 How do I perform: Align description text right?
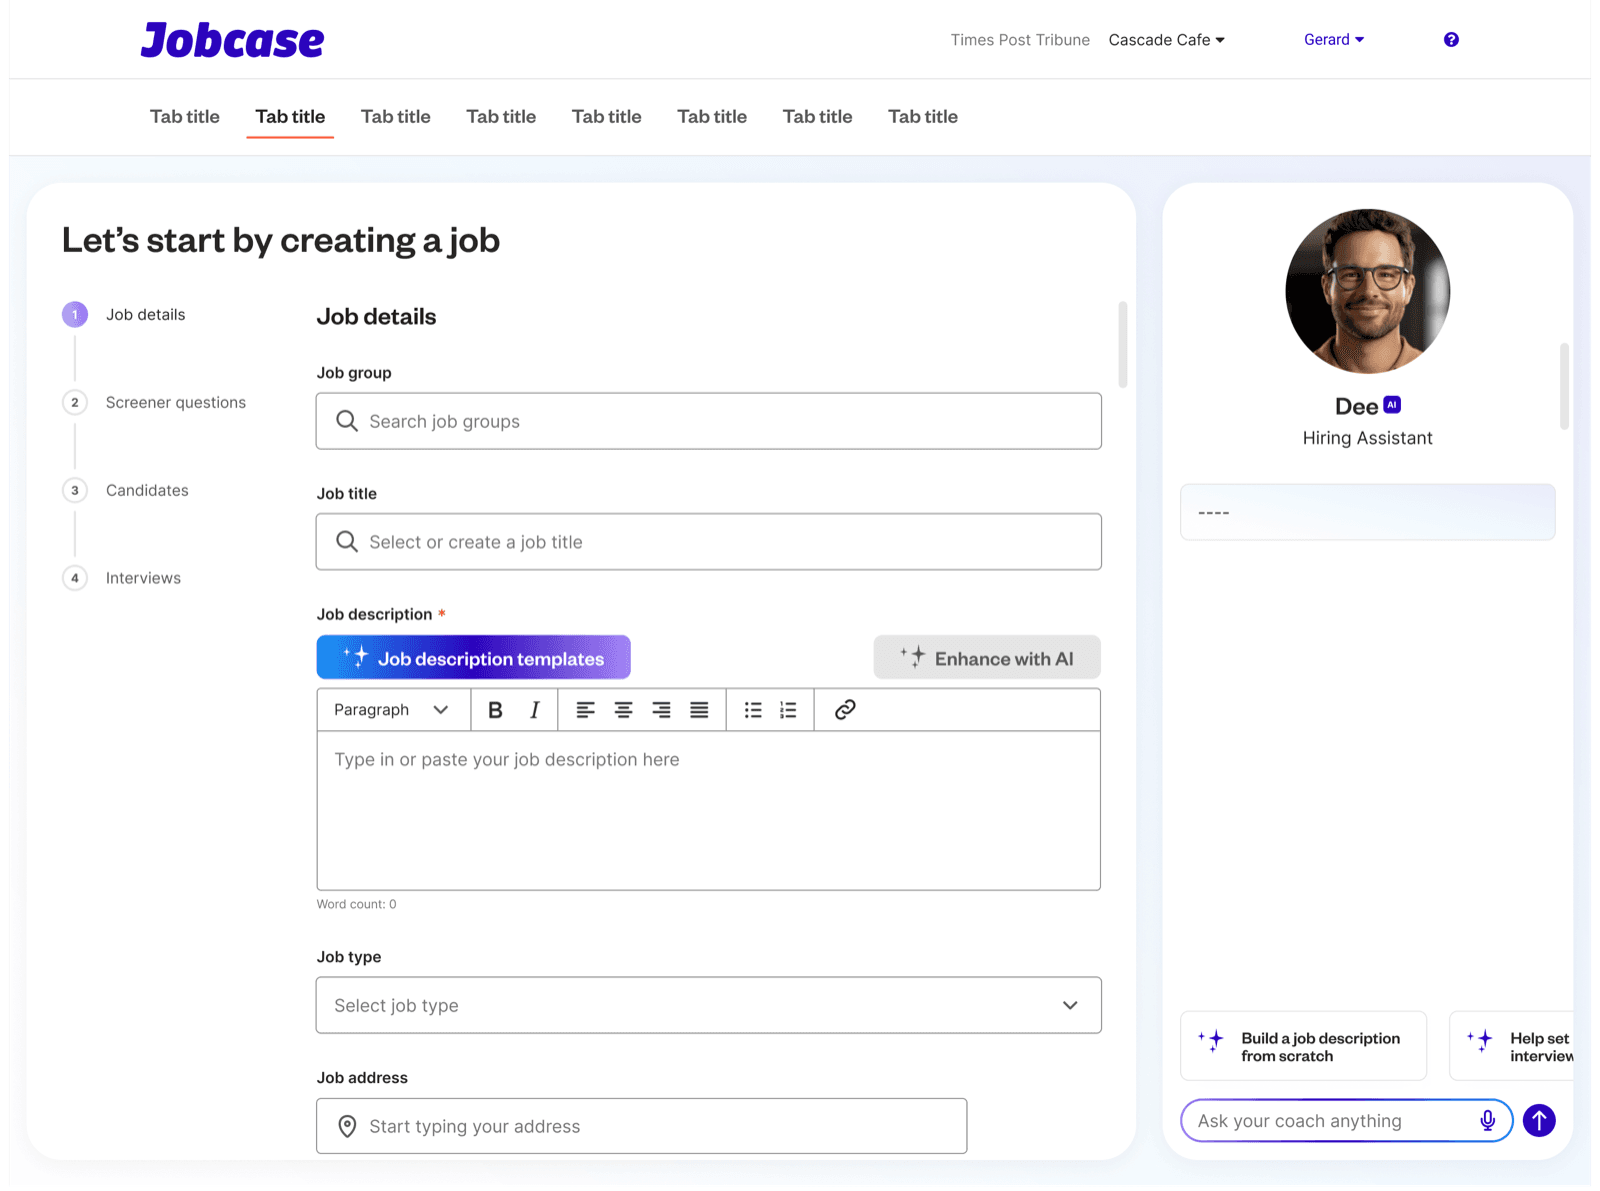coord(661,710)
